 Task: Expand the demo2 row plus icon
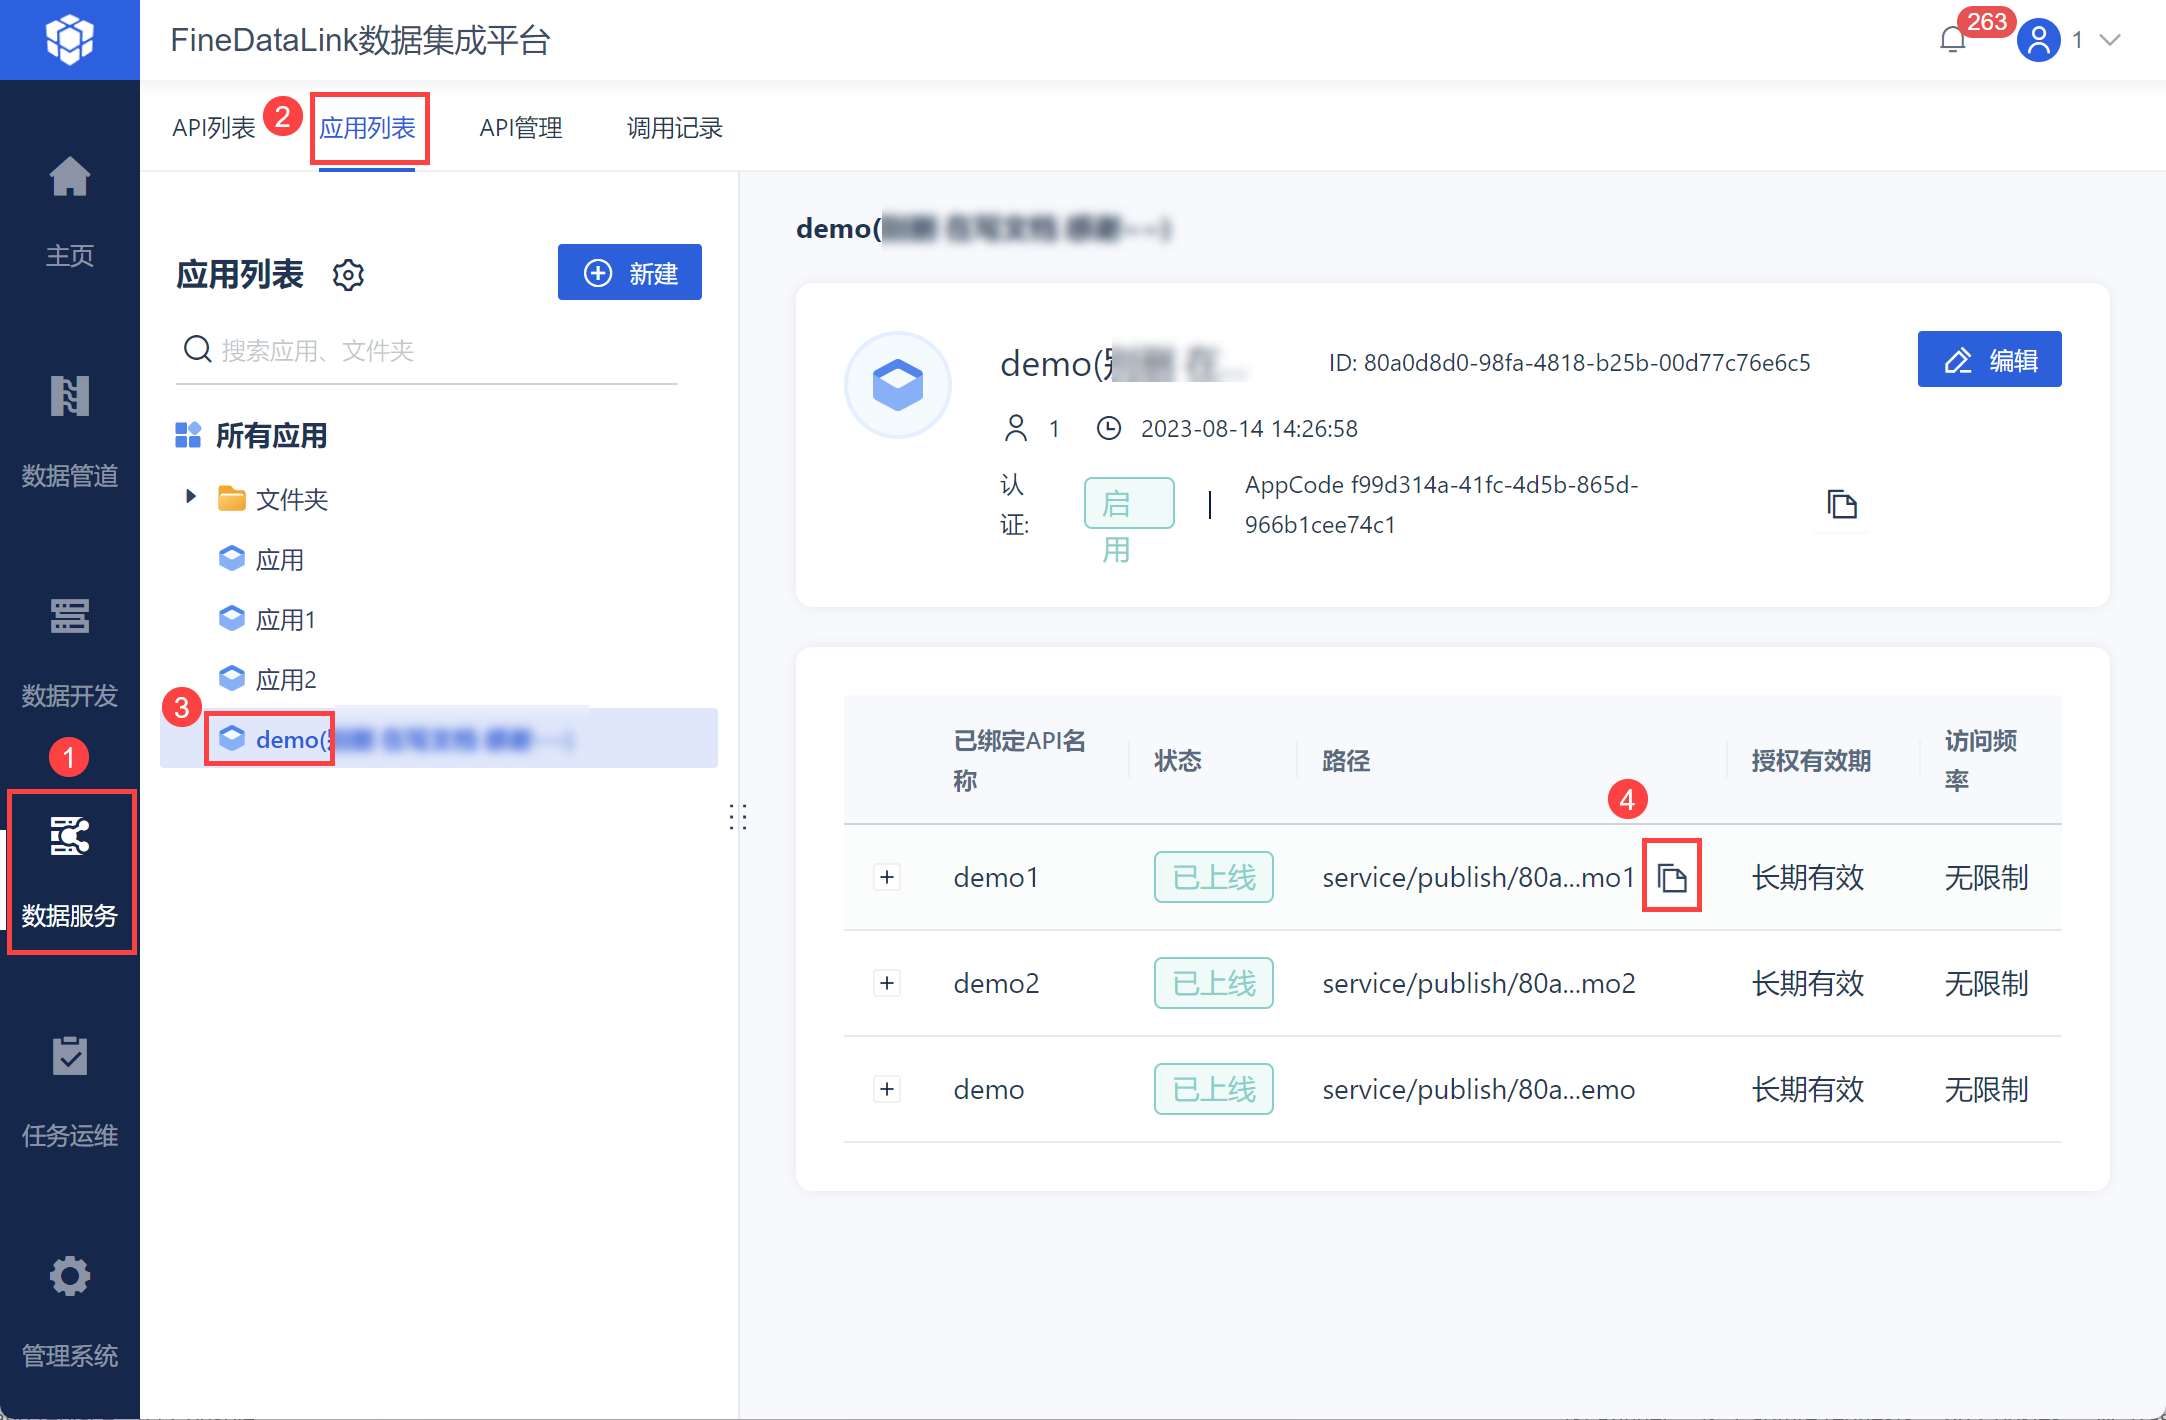(x=887, y=983)
